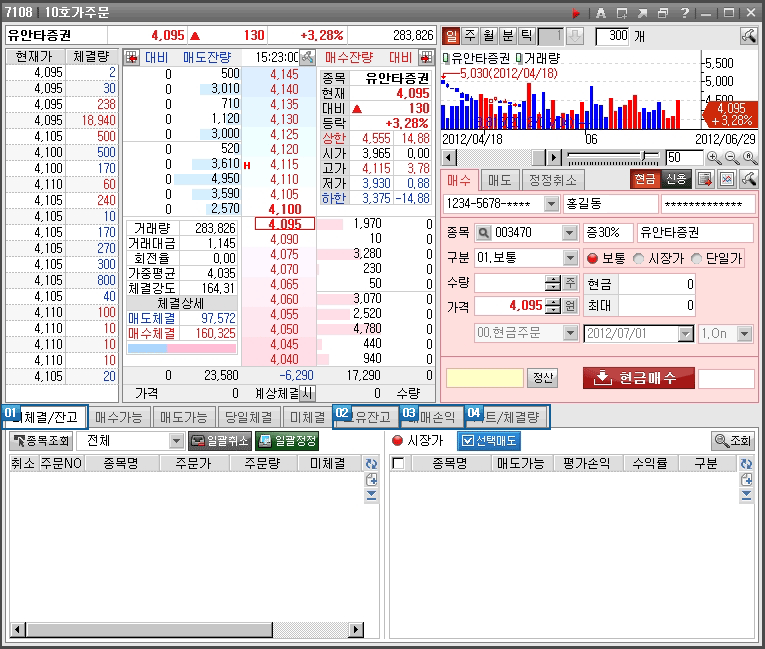Switch to 신용 (credit) order mode
Screen dimensions: 765x649
pos(676,180)
